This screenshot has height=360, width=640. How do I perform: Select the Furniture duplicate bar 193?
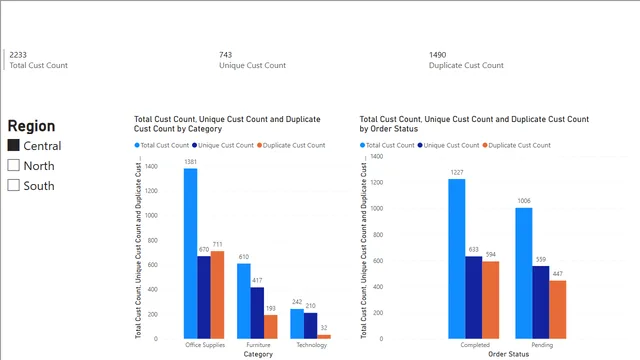271,327
